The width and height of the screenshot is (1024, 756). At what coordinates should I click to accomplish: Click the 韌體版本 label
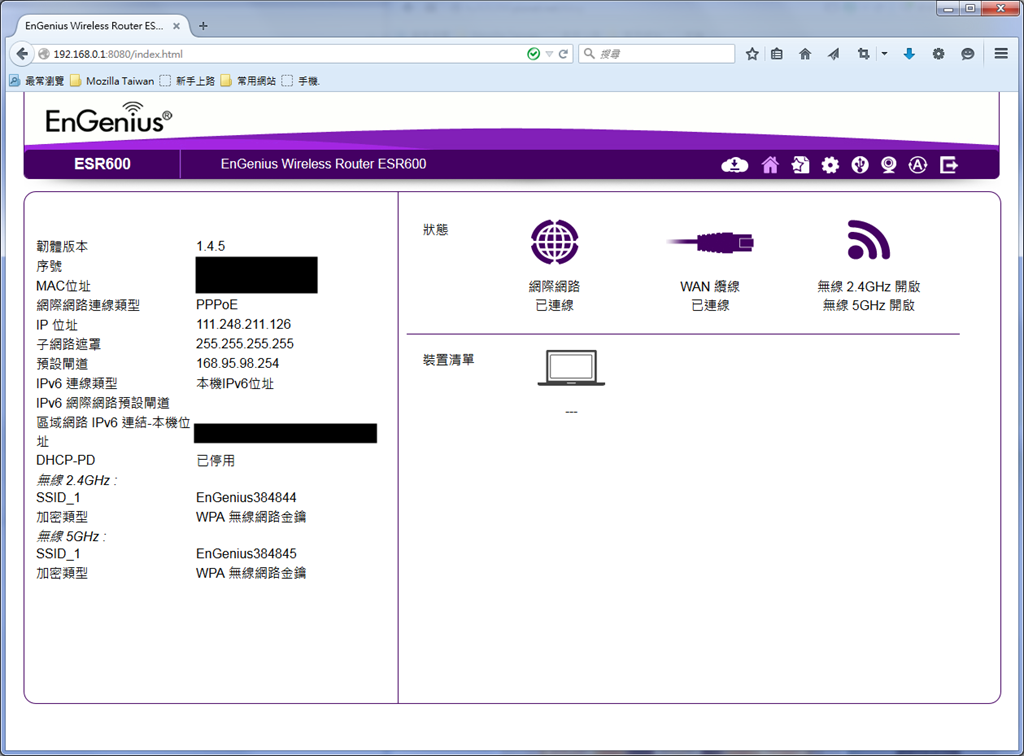62,246
